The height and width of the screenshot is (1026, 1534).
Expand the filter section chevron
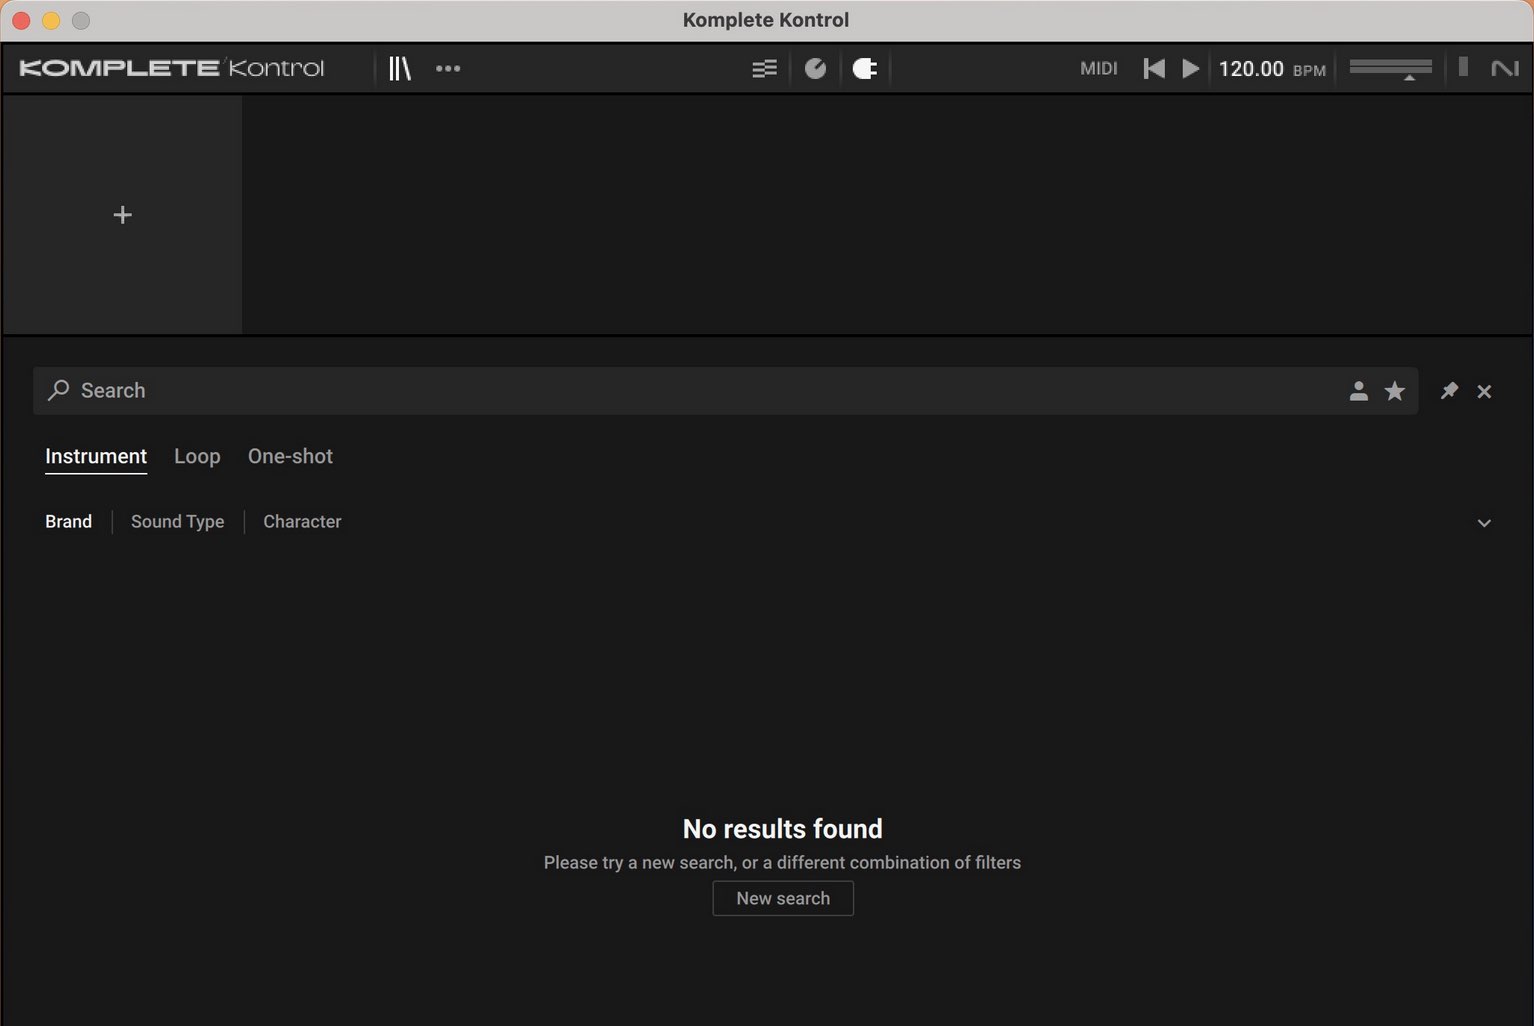coord(1484,523)
